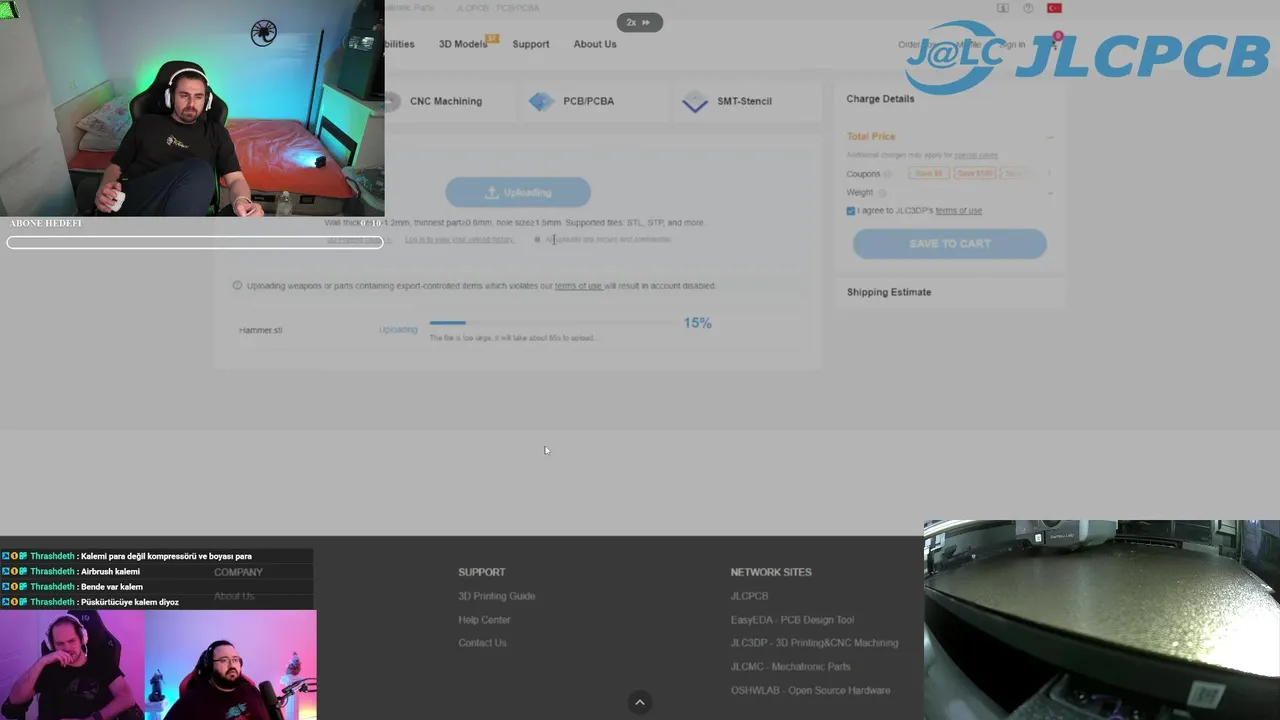Click the Hammer.stl upload progress bar

coord(552,323)
